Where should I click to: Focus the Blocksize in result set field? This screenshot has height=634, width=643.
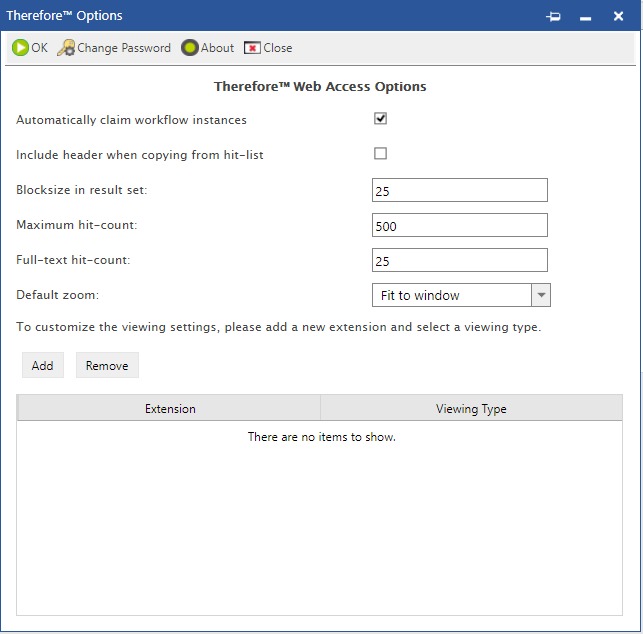coord(460,190)
